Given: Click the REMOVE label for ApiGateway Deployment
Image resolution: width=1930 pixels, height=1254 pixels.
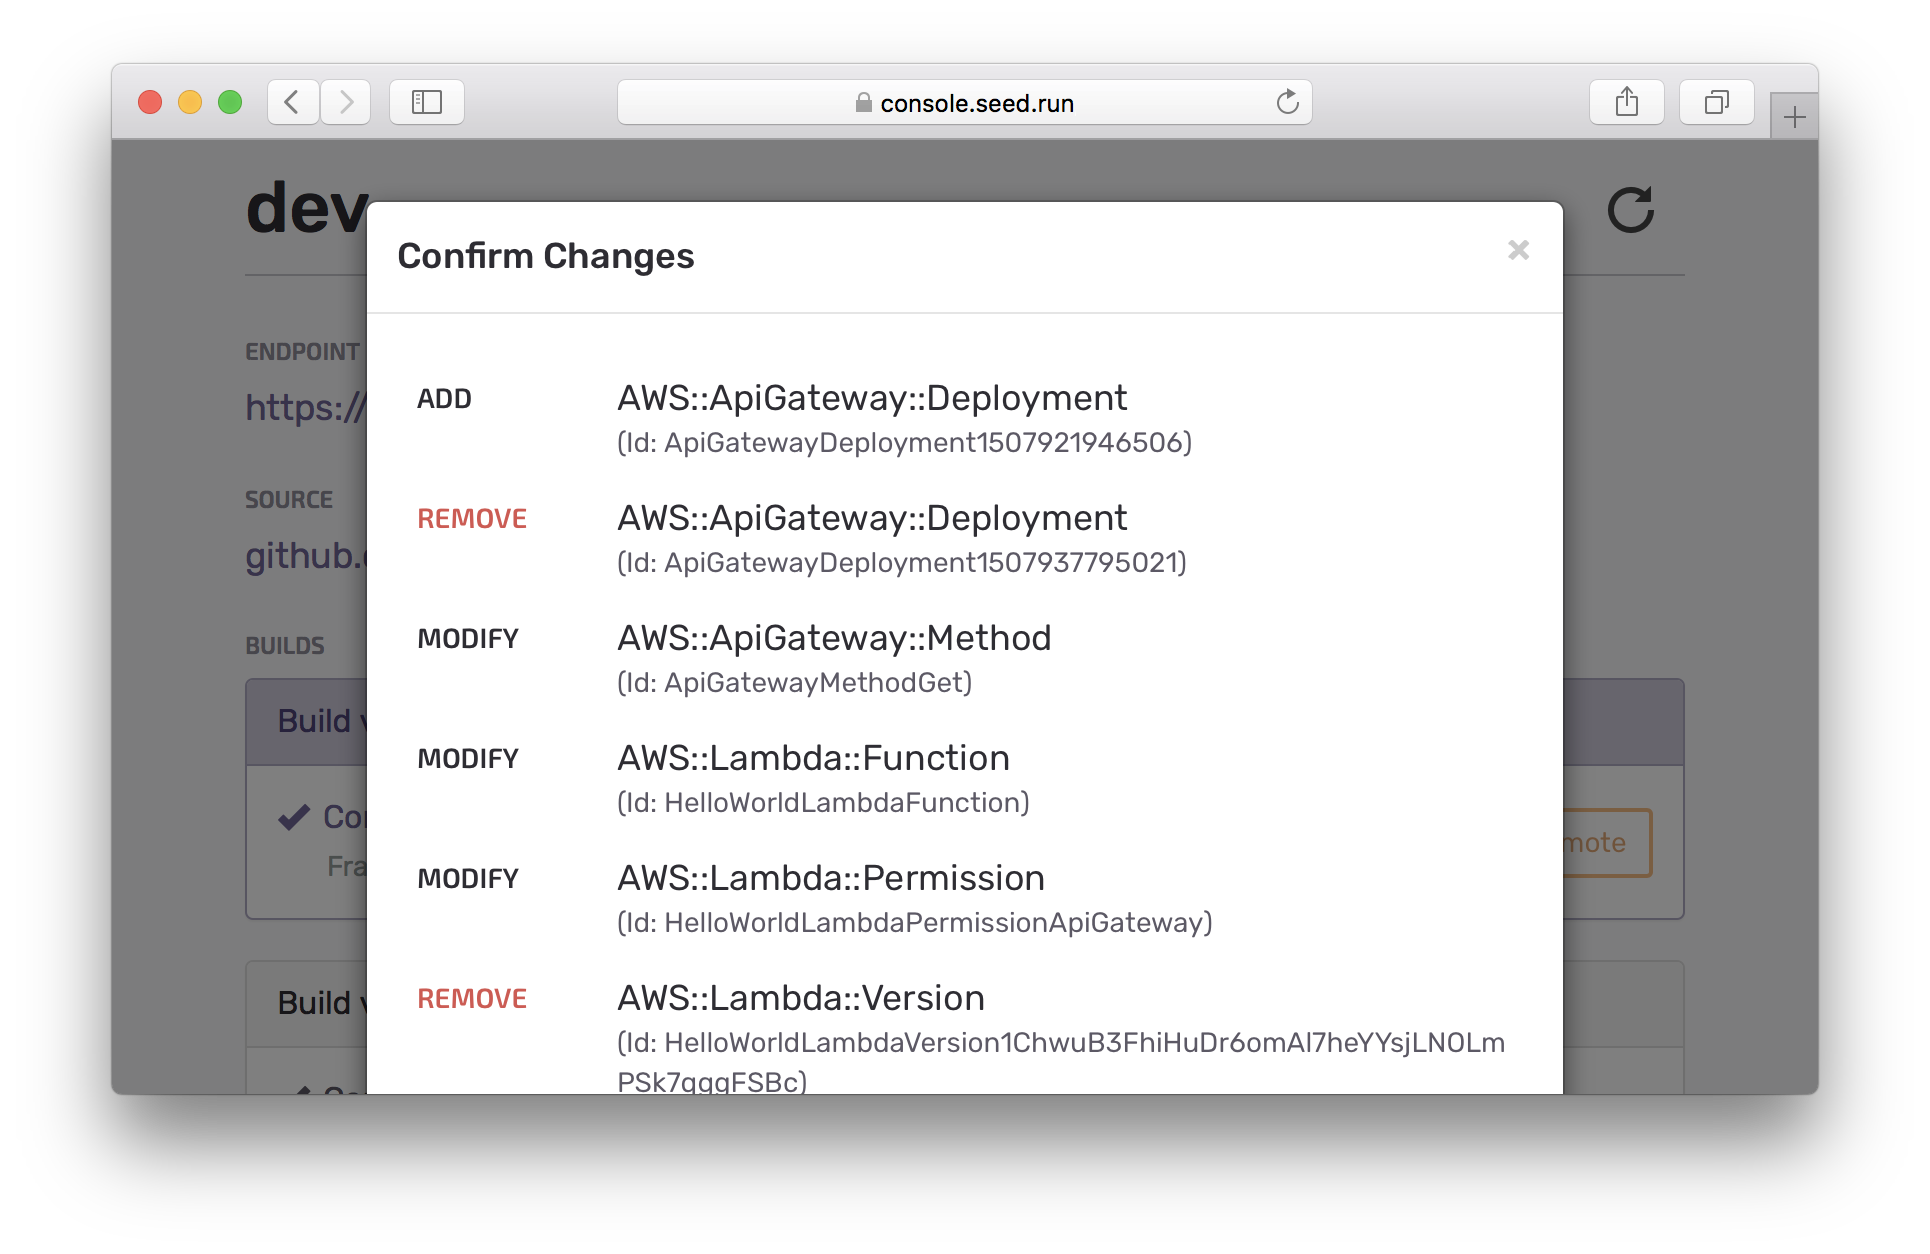Looking at the screenshot, I should [x=471, y=519].
